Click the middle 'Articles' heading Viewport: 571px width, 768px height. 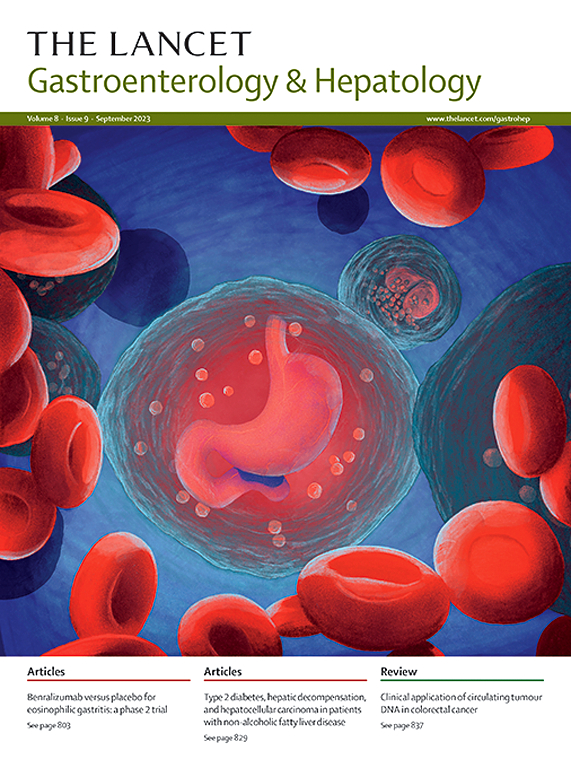point(223,672)
